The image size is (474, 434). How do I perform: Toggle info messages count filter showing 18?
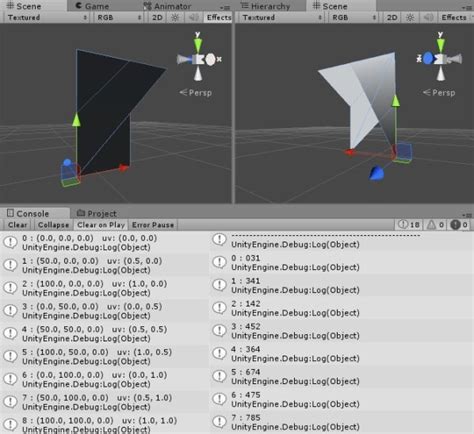tap(409, 225)
